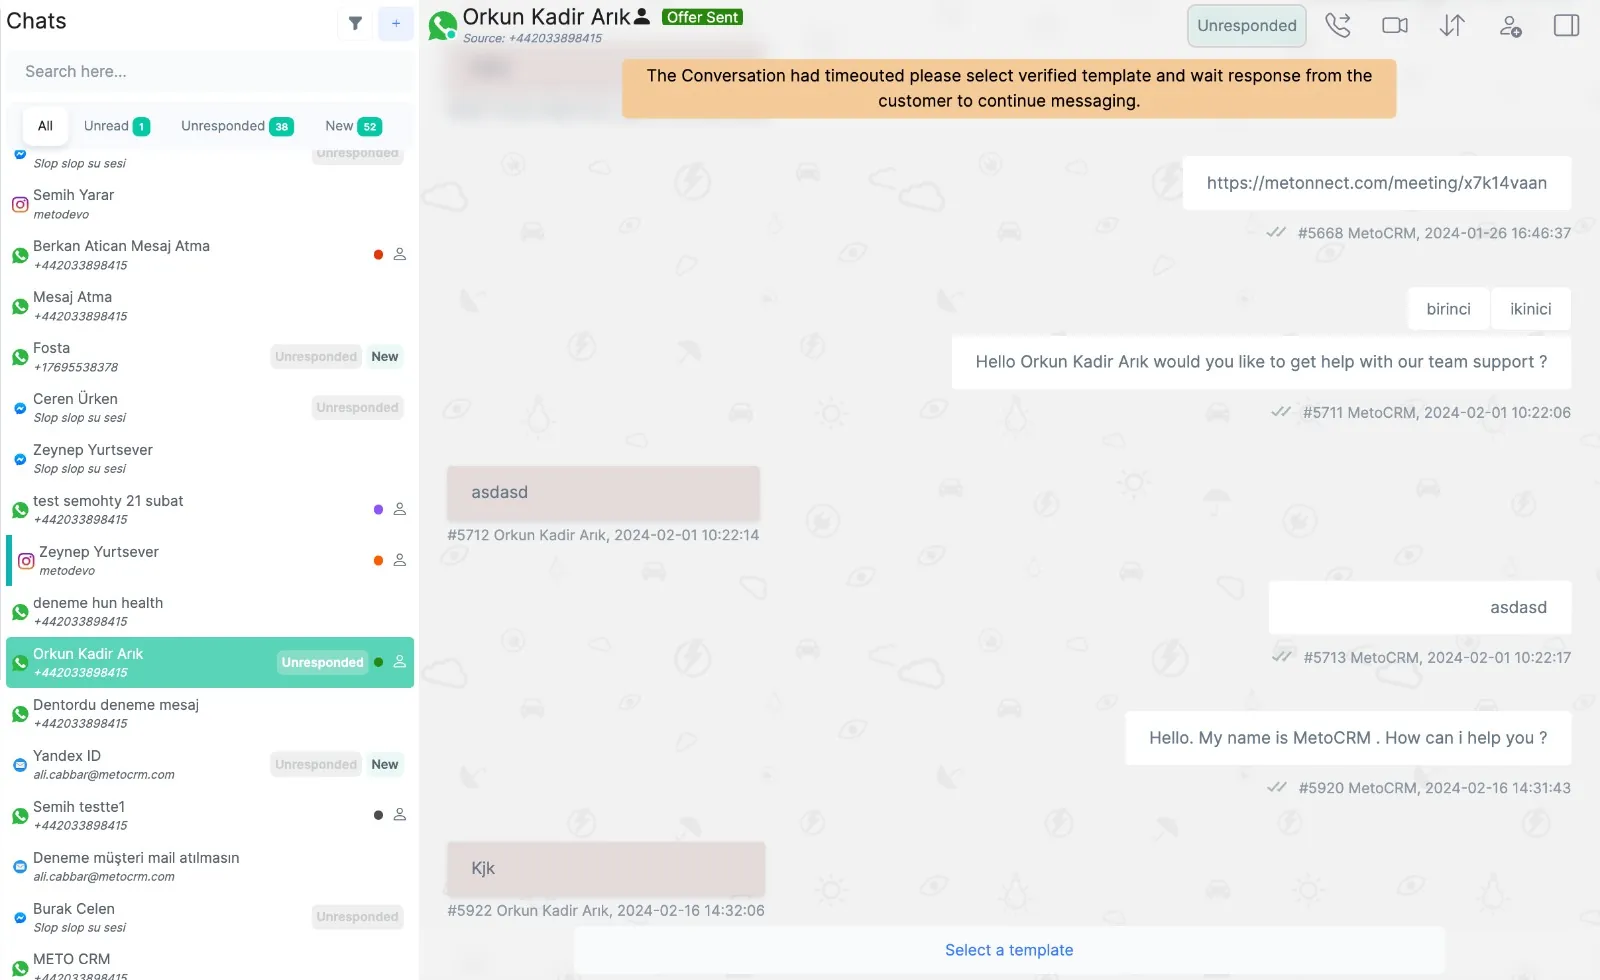Click assignee icon on Orkun Kadir Arık row

(400, 662)
